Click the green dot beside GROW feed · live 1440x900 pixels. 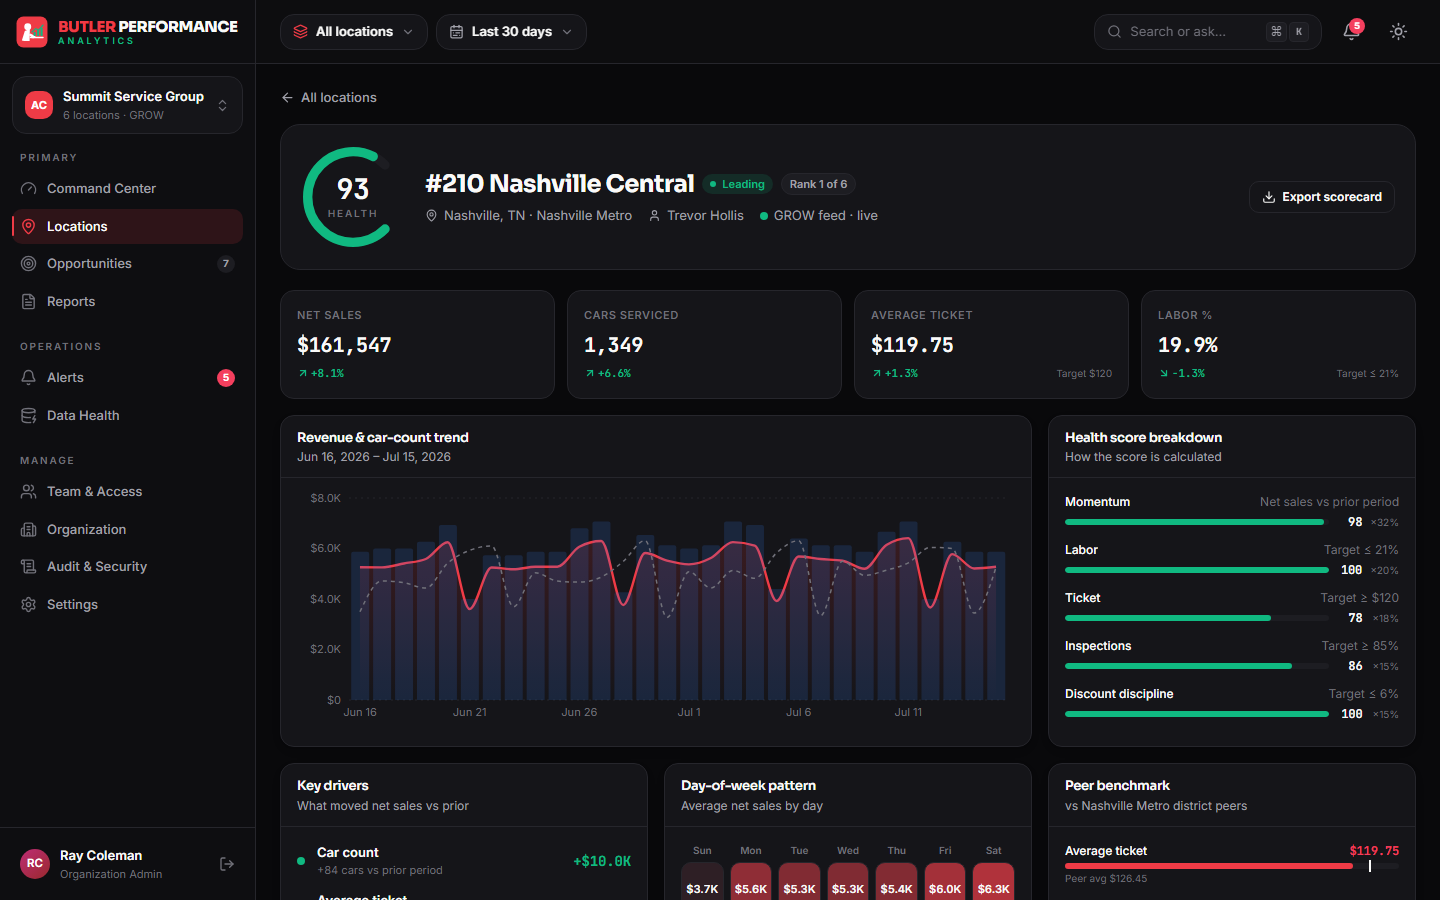click(764, 216)
